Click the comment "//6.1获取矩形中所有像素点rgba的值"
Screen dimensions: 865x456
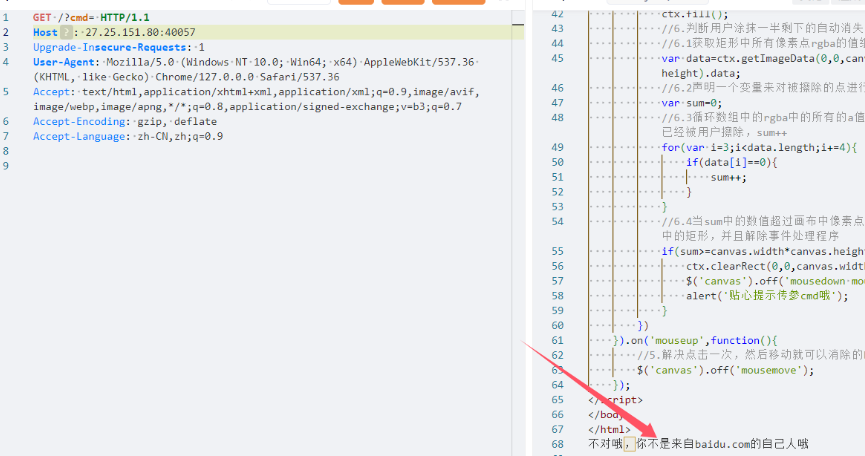(762, 44)
